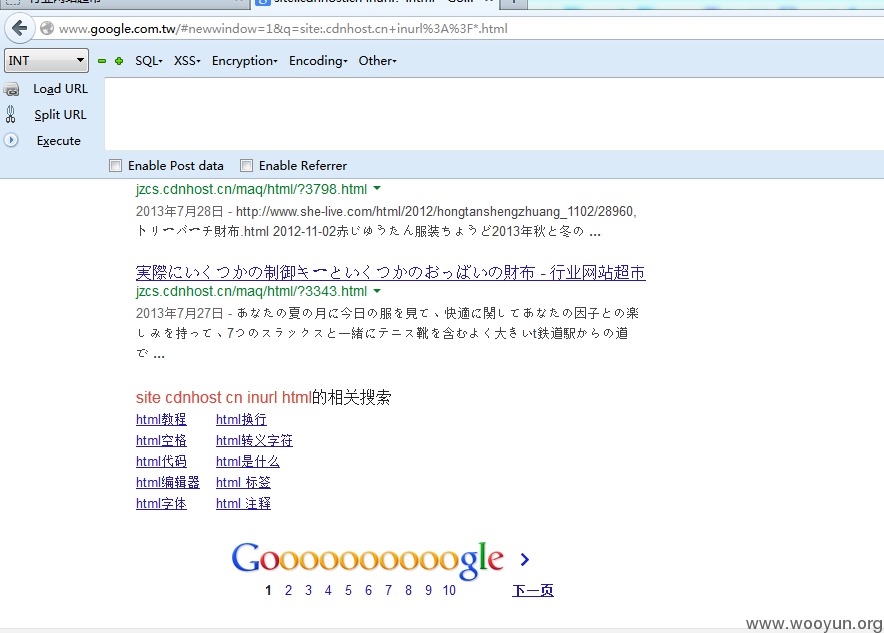This screenshot has height=633, width=884.
Task: Click the Split URL scissors icon
Action: tap(11, 114)
